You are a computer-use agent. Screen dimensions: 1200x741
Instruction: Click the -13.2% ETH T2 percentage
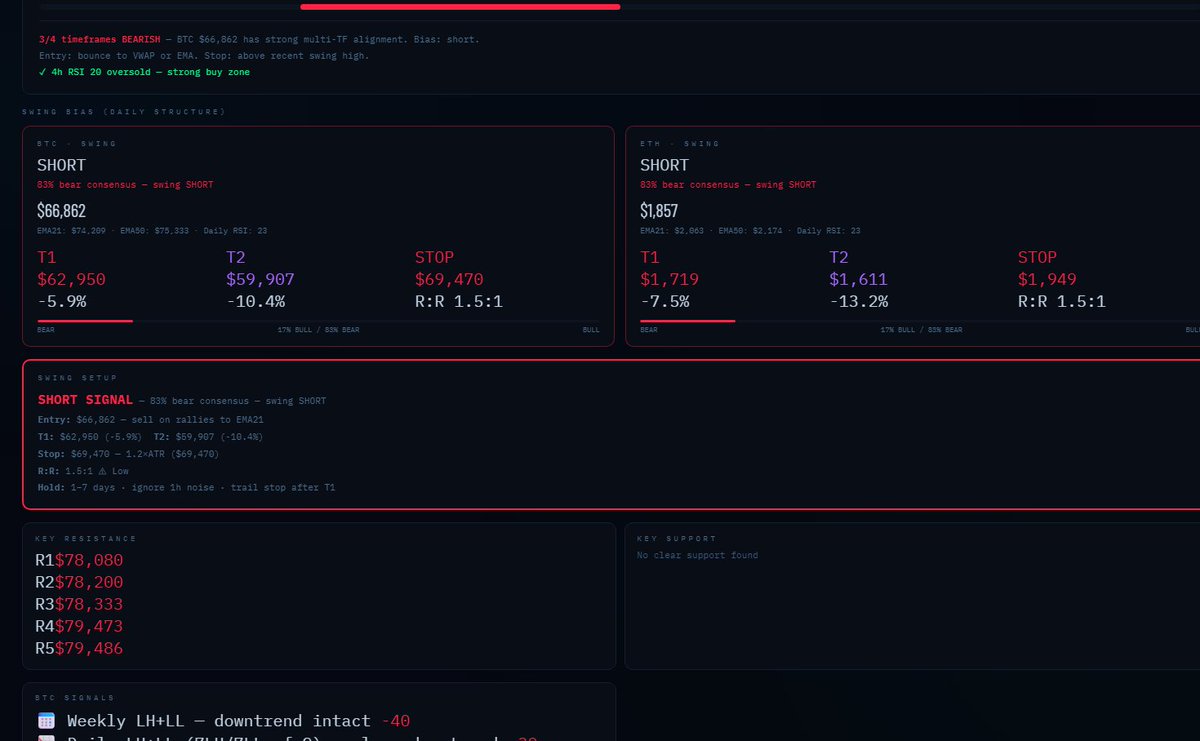(858, 301)
